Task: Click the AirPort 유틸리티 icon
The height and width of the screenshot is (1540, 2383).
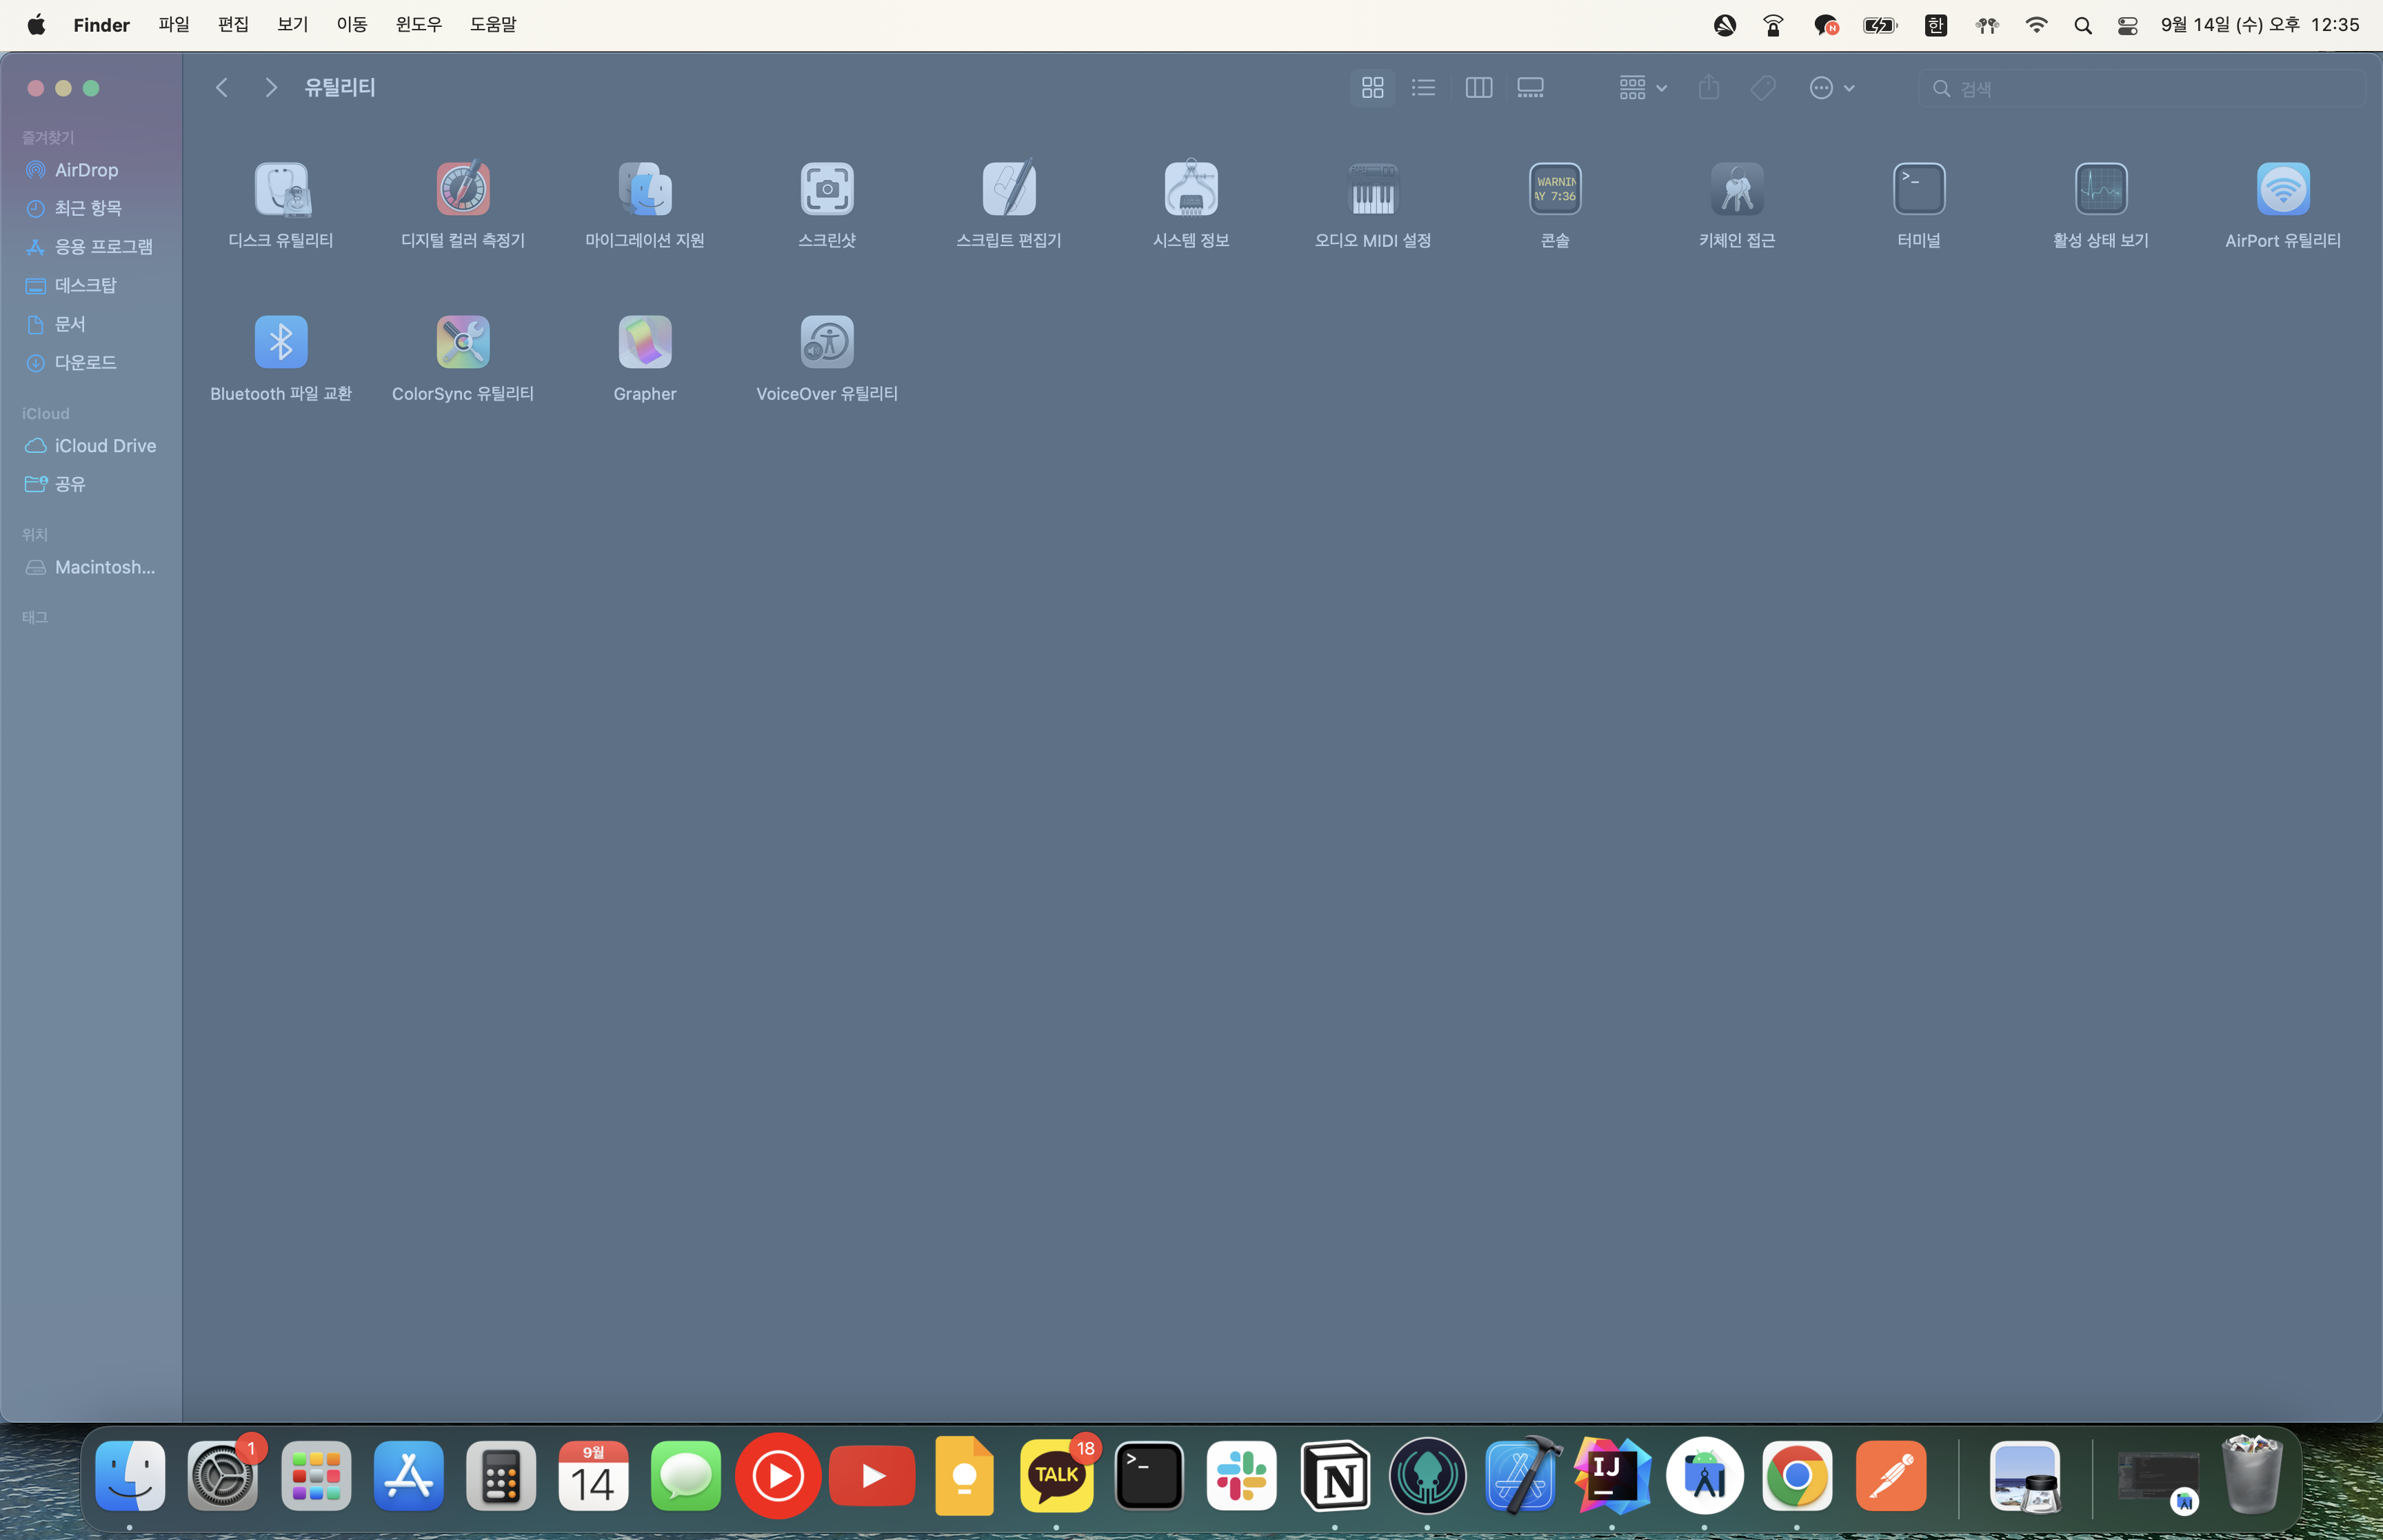Action: 2283,189
